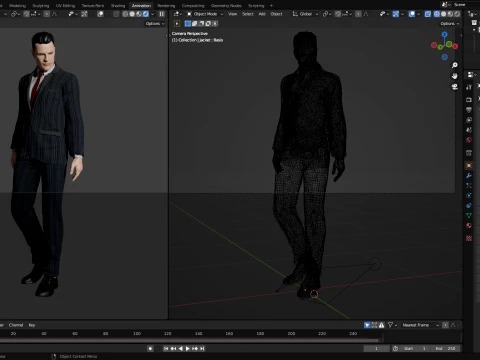
Task: Click the red X axis on gizmo
Action: coord(455,46)
